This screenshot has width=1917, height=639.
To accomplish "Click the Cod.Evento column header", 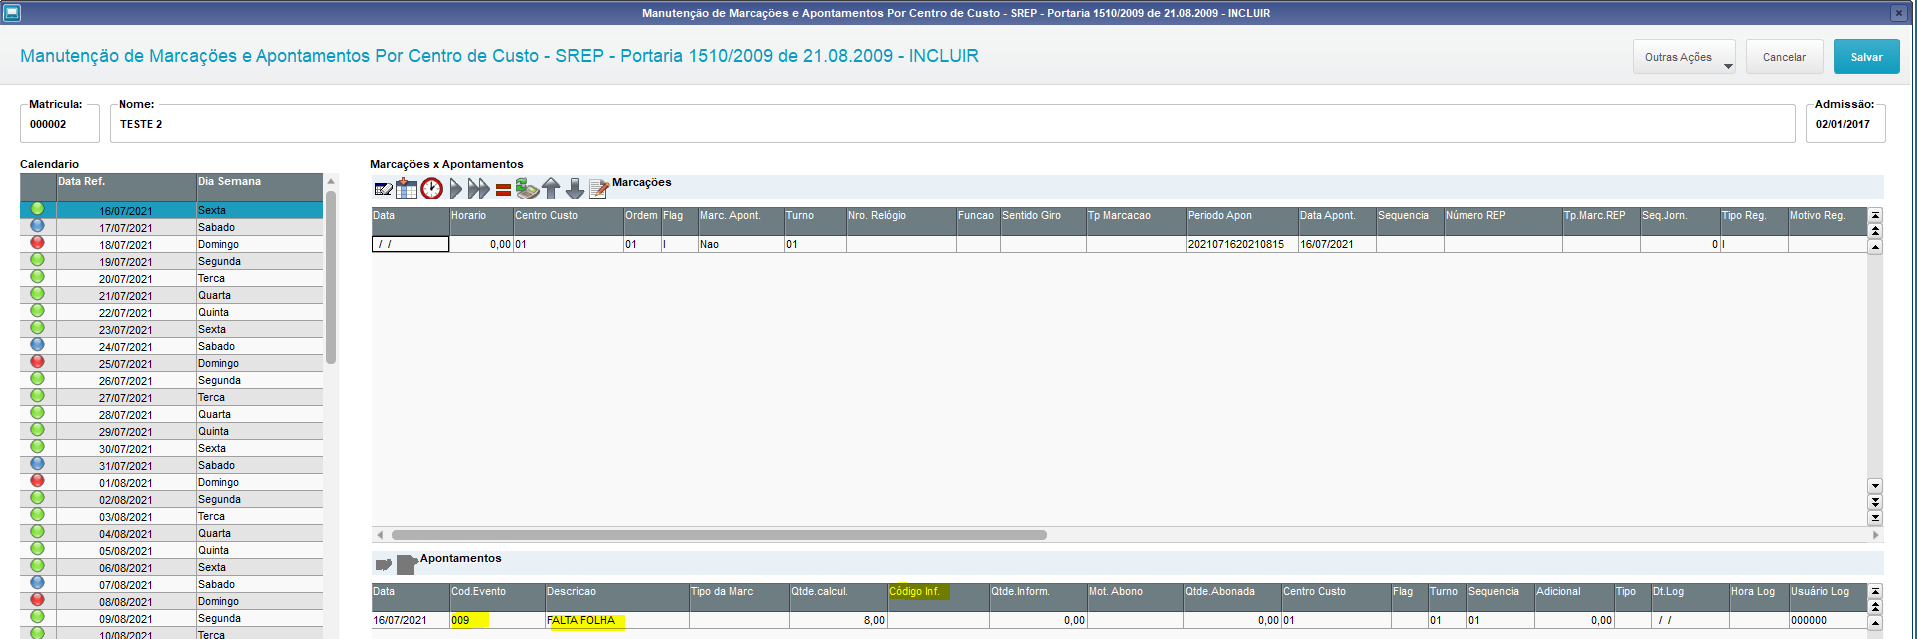I will (x=497, y=597).
